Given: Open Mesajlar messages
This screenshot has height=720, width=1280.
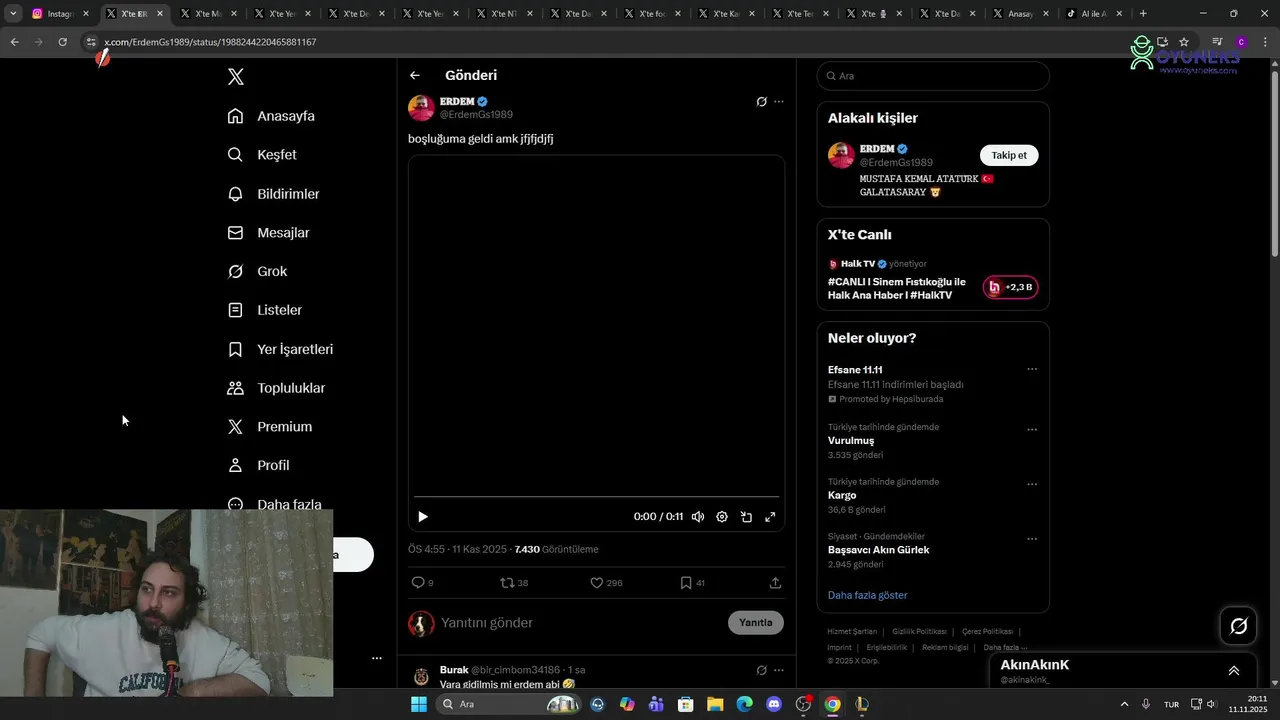Looking at the screenshot, I should coord(268,233).
